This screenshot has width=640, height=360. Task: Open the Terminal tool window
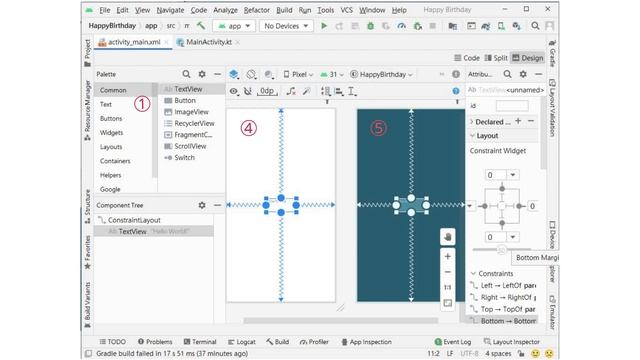(x=200, y=342)
